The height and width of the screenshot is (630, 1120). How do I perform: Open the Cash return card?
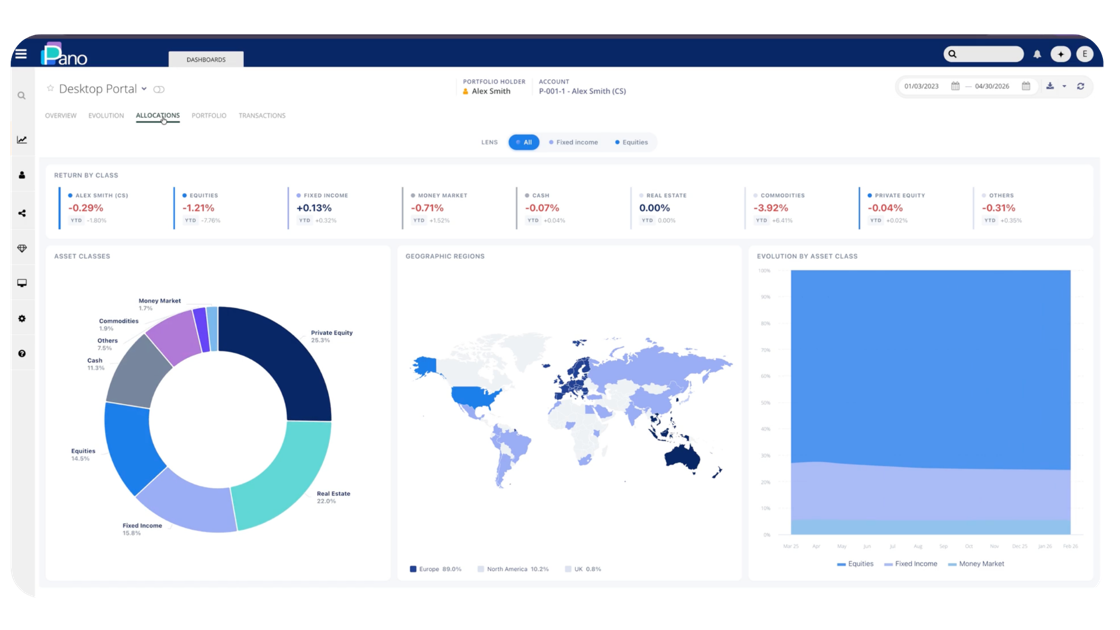coord(571,208)
